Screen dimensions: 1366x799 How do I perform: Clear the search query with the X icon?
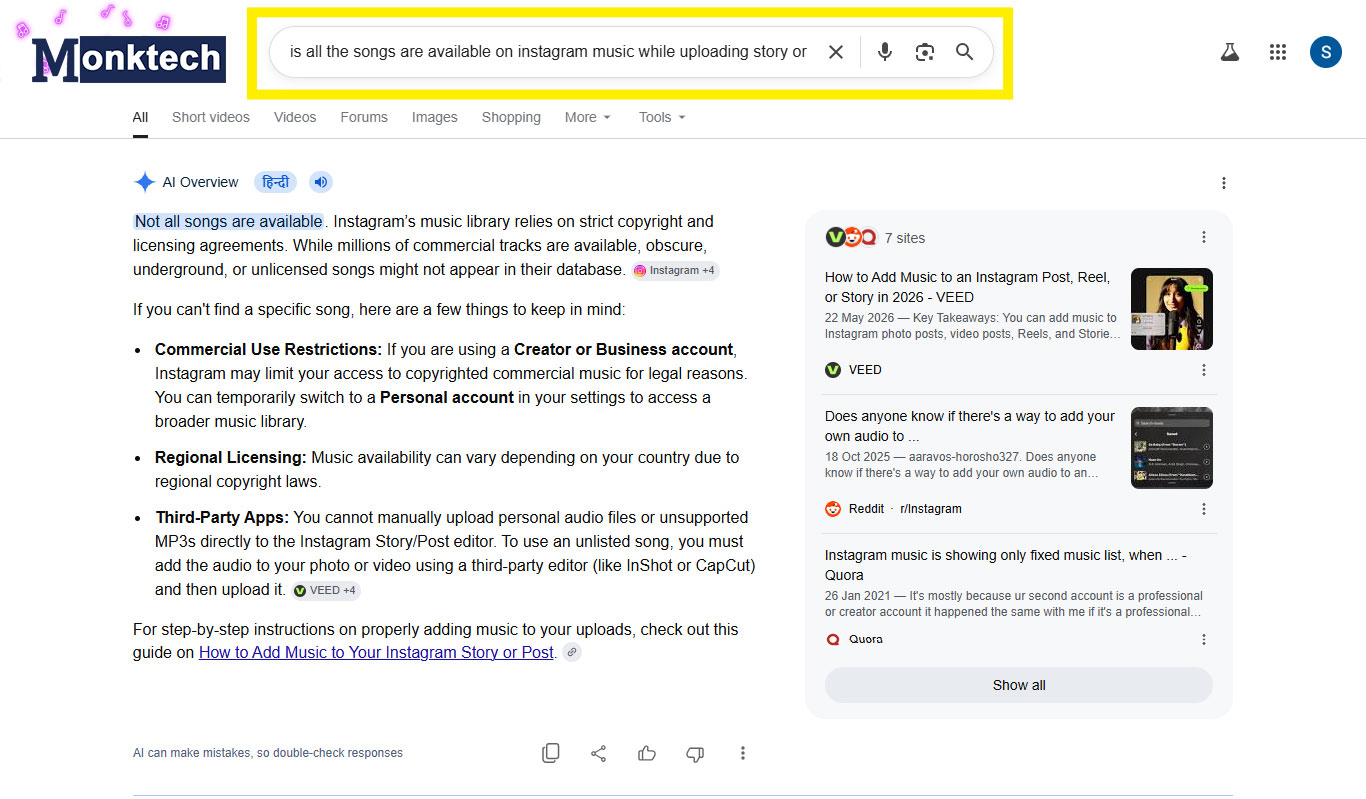coord(836,52)
